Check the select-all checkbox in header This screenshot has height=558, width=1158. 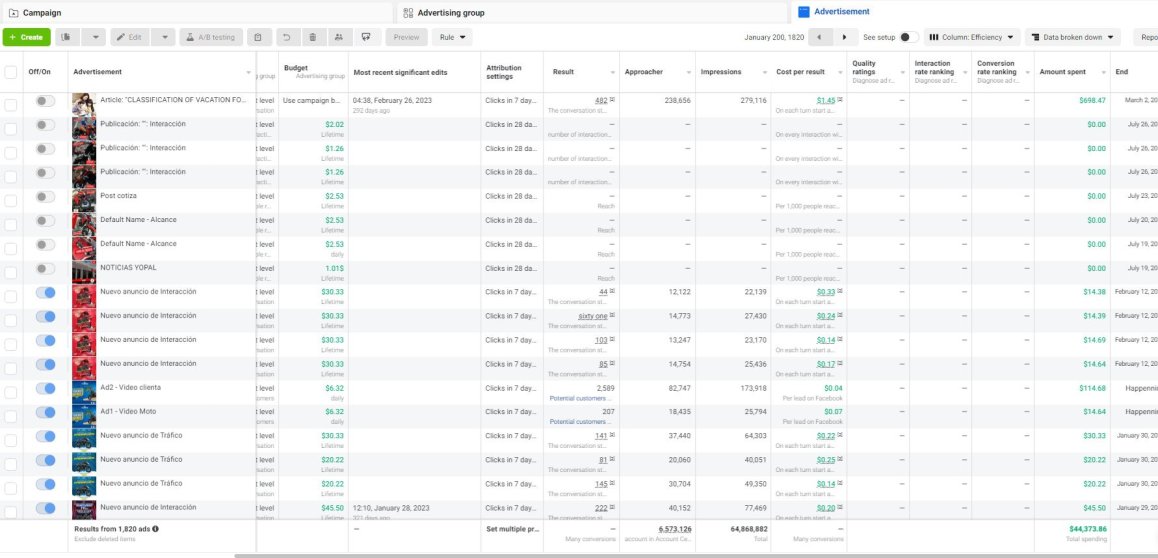click(x=11, y=72)
